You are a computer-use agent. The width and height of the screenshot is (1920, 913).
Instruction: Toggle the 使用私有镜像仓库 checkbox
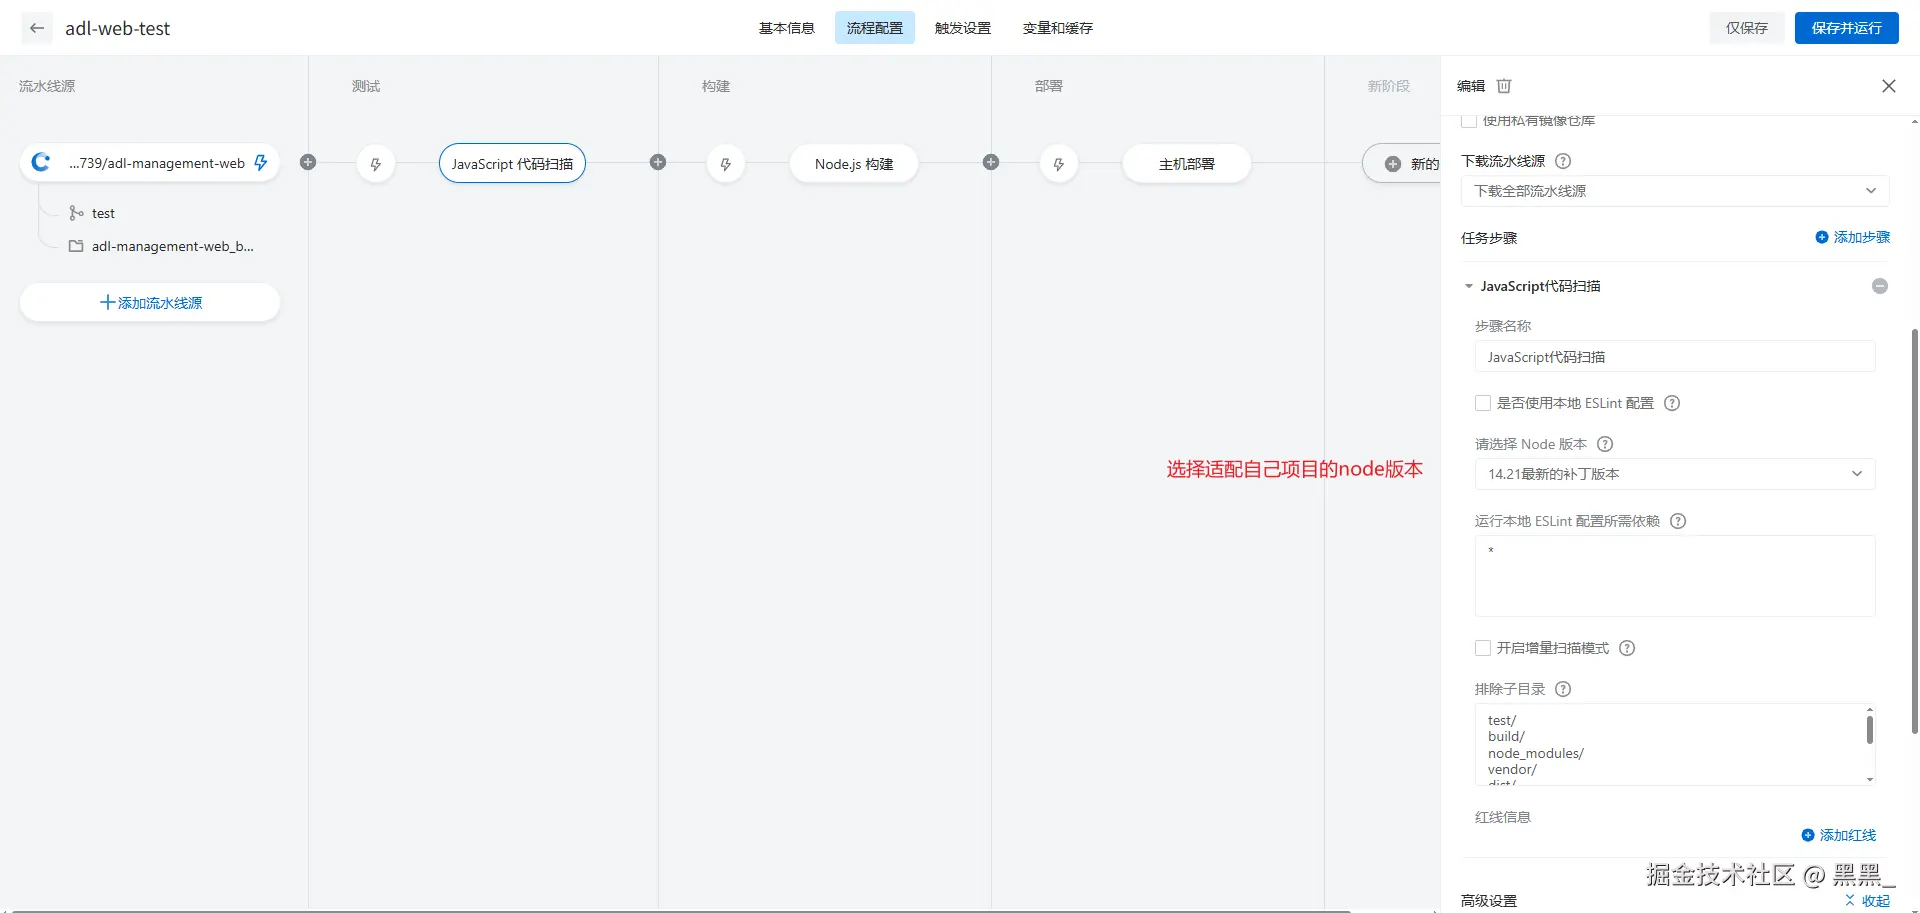click(x=1469, y=121)
